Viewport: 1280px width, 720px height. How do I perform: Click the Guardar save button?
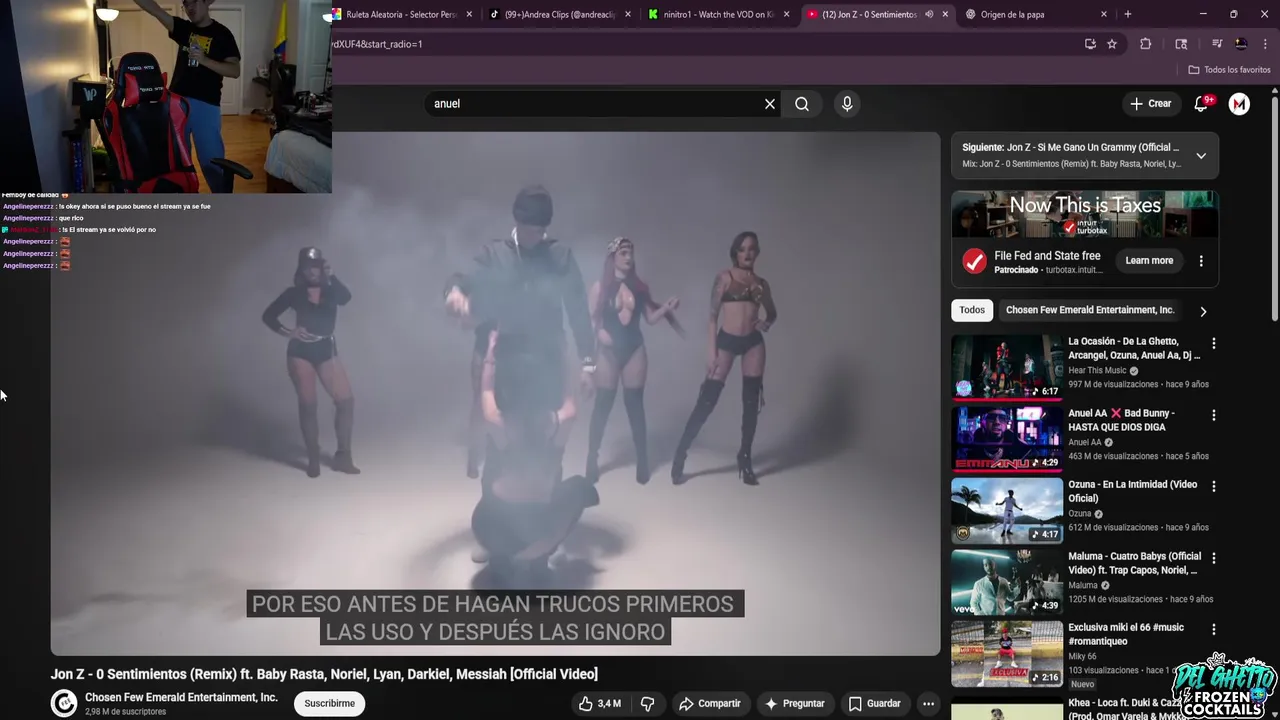[x=874, y=703]
